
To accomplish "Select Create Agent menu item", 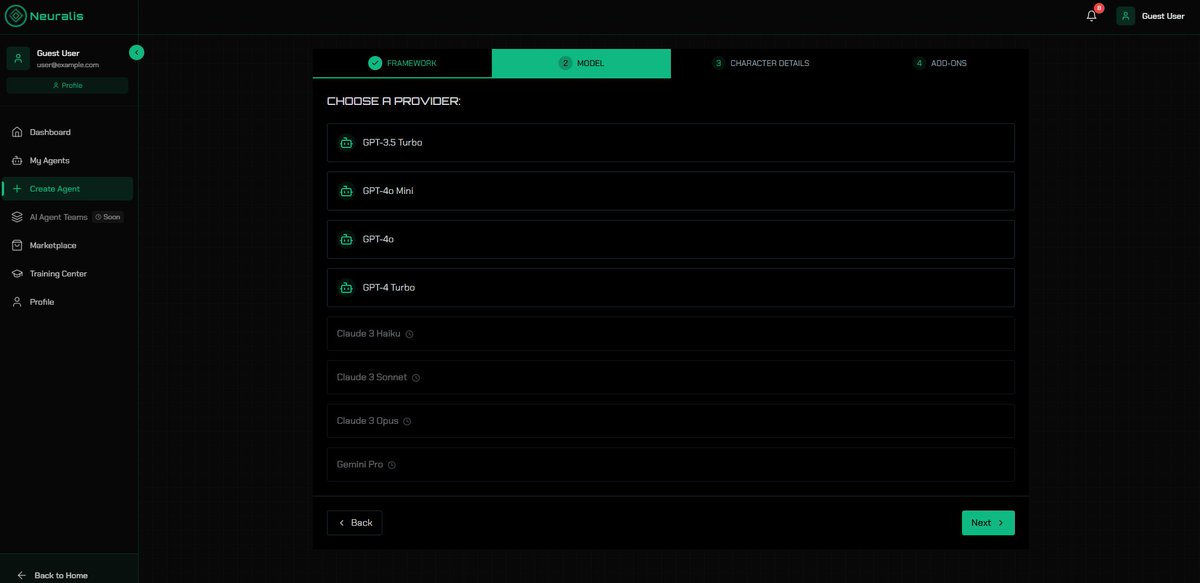I will pos(67,189).
